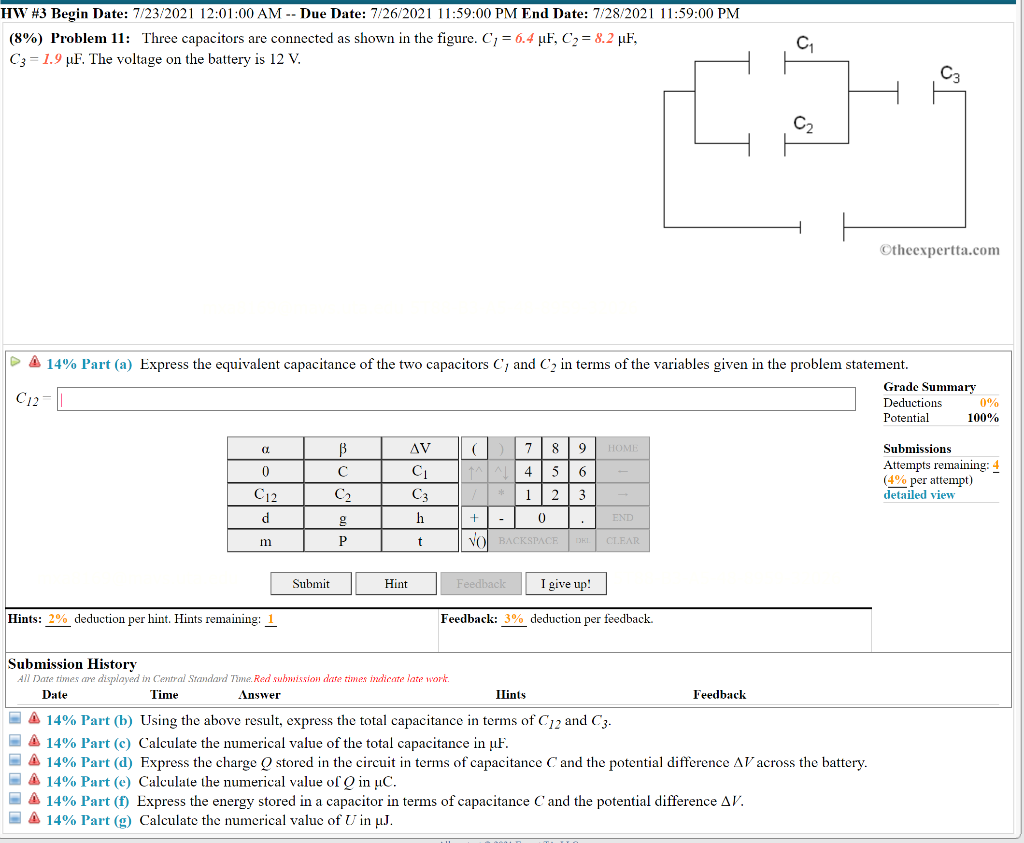The height and width of the screenshot is (843, 1024).
Task: Click the warning icon beside Part (g)
Action: [35, 818]
